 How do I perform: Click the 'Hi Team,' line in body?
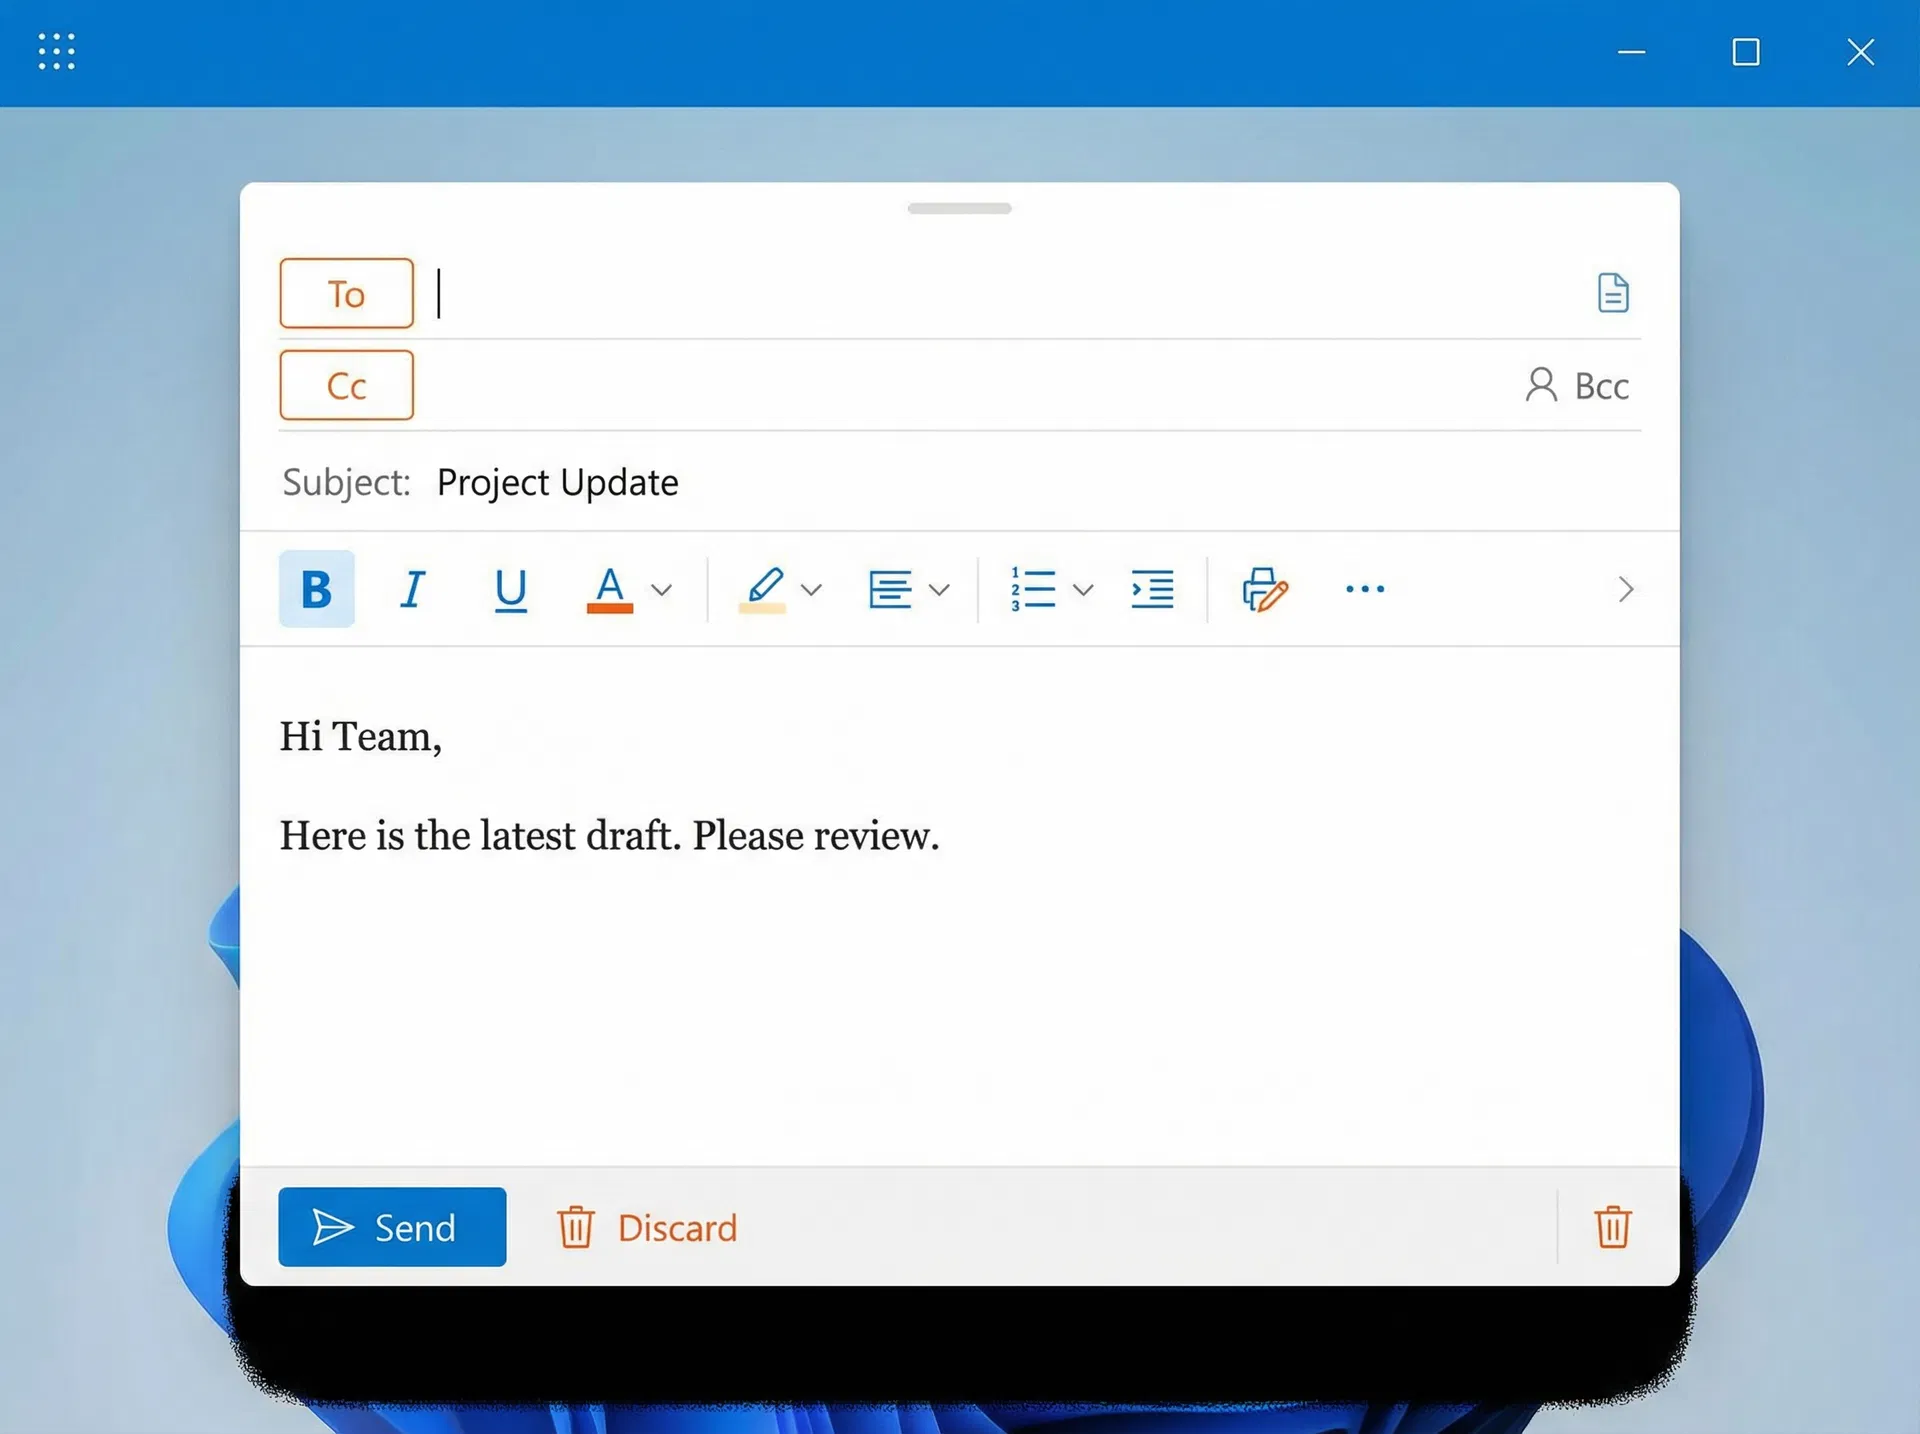[x=360, y=737]
